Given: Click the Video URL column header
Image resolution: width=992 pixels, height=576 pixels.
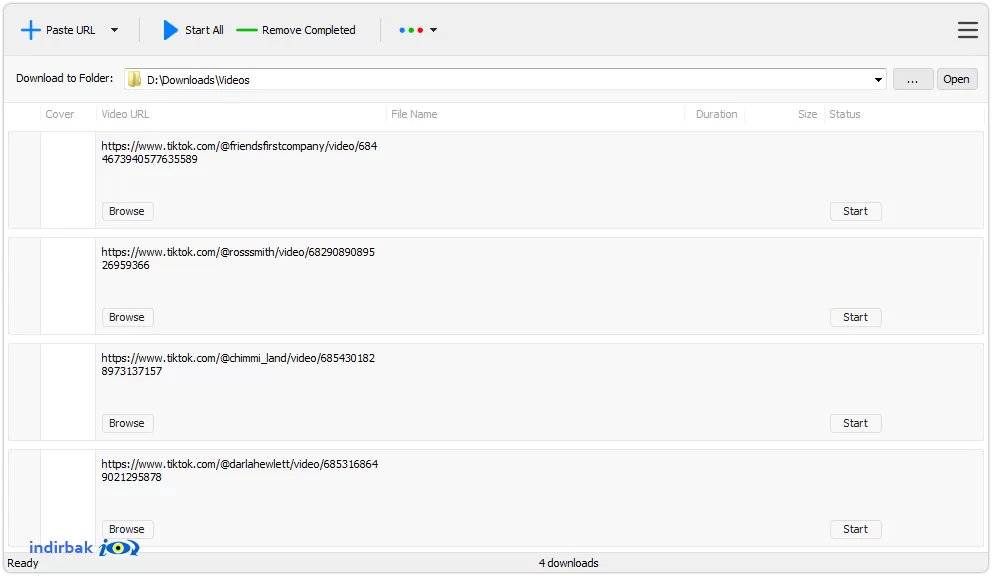Looking at the screenshot, I should (x=125, y=114).
